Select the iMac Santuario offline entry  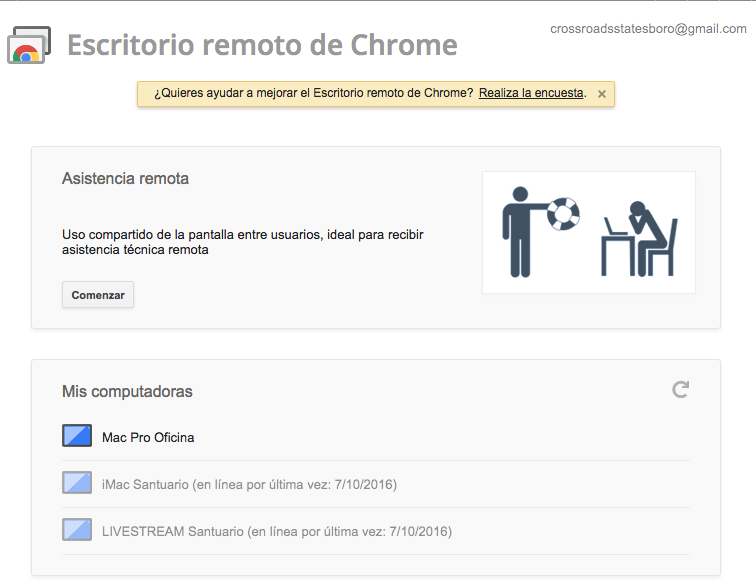click(249, 484)
